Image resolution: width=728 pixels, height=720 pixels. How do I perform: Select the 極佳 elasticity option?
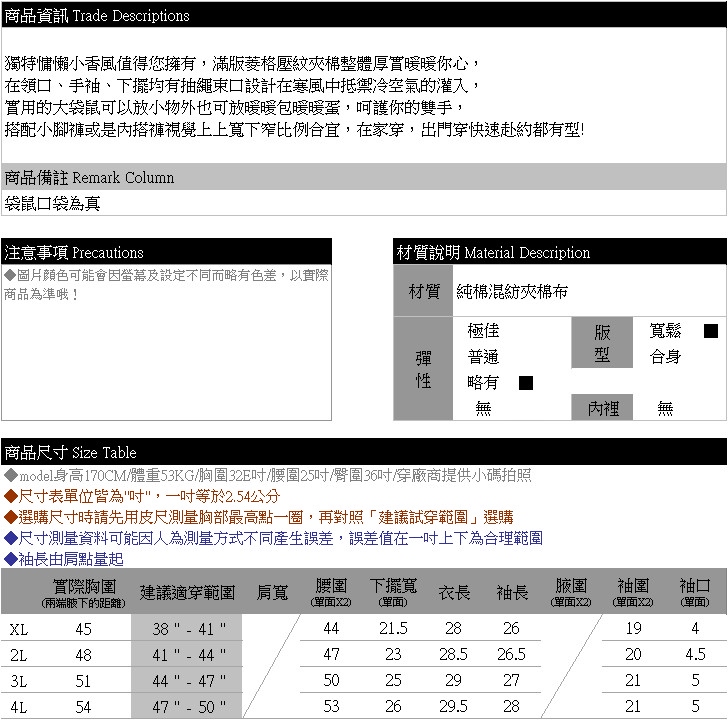pyautogui.click(x=483, y=331)
